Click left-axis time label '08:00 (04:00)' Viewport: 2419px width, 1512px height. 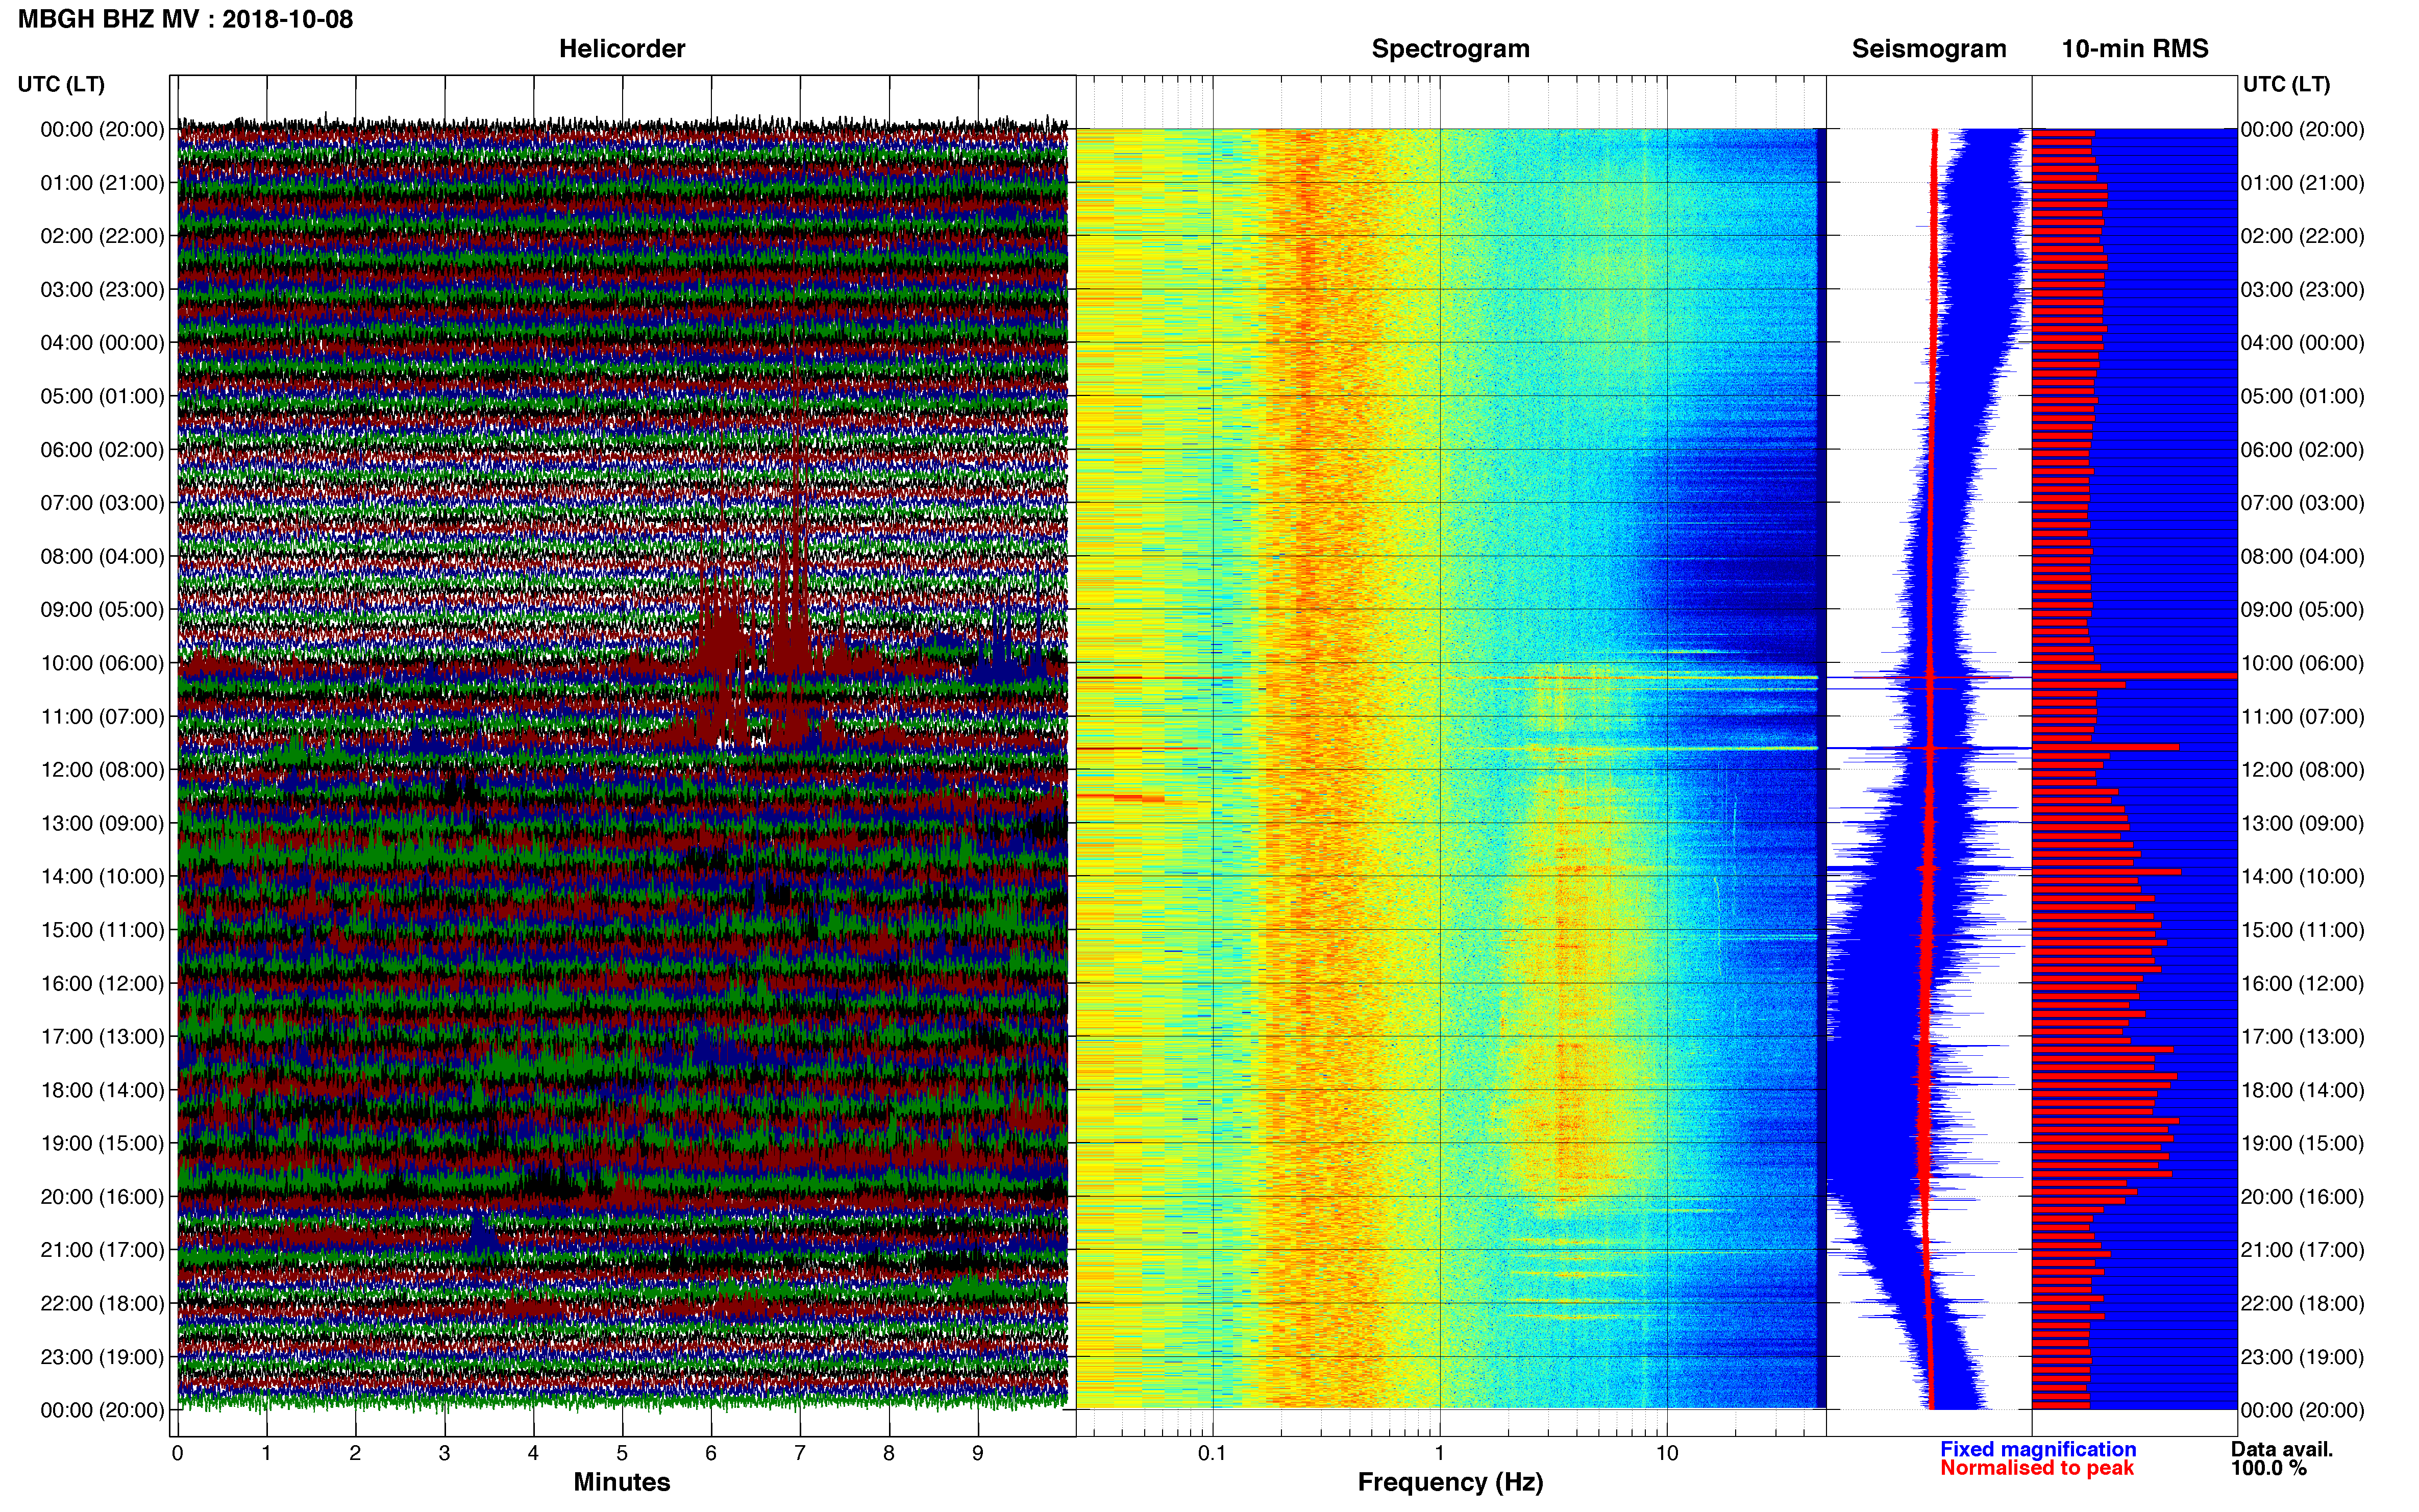point(102,556)
